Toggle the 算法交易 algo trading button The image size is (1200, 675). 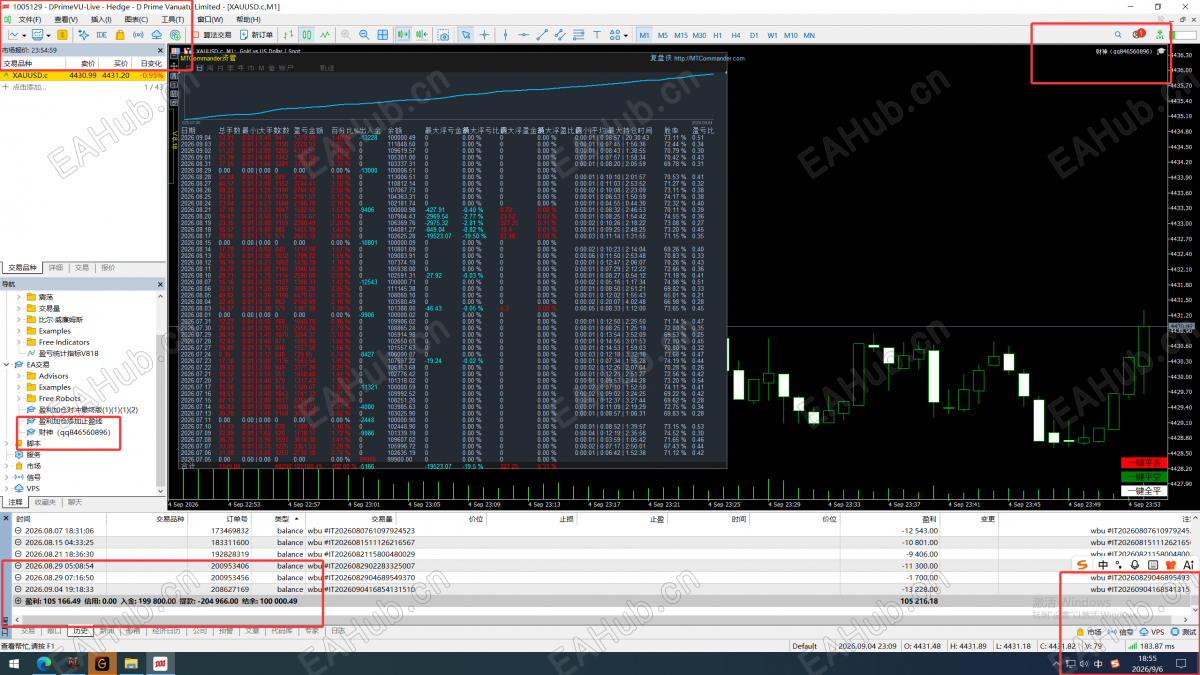pyautogui.click(x=213, y=35)
